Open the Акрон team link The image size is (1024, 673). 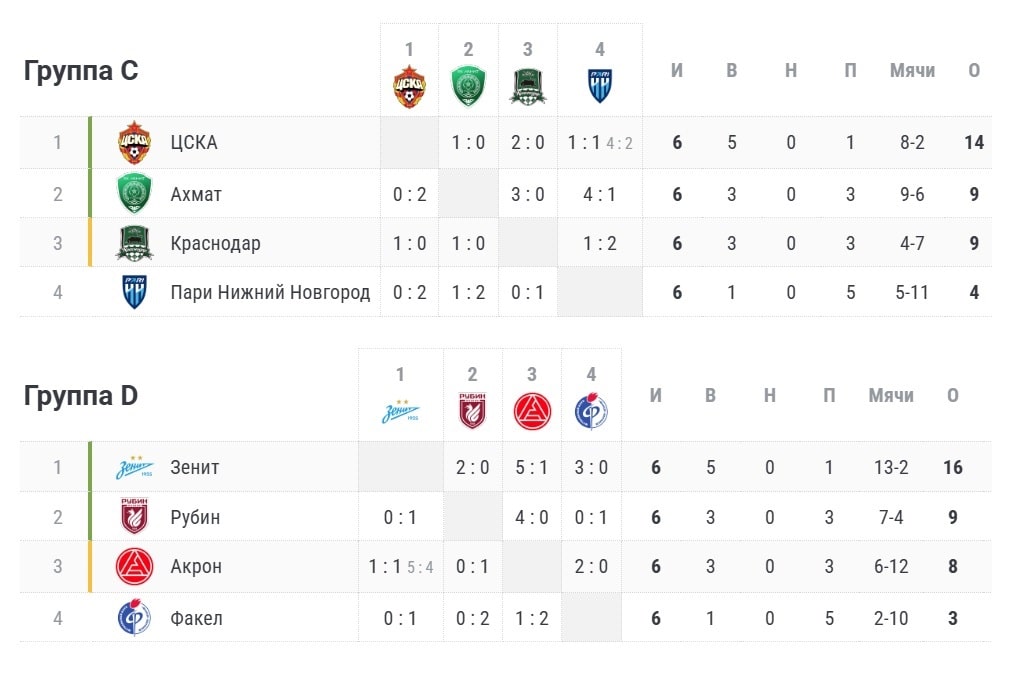click(196, 566)
